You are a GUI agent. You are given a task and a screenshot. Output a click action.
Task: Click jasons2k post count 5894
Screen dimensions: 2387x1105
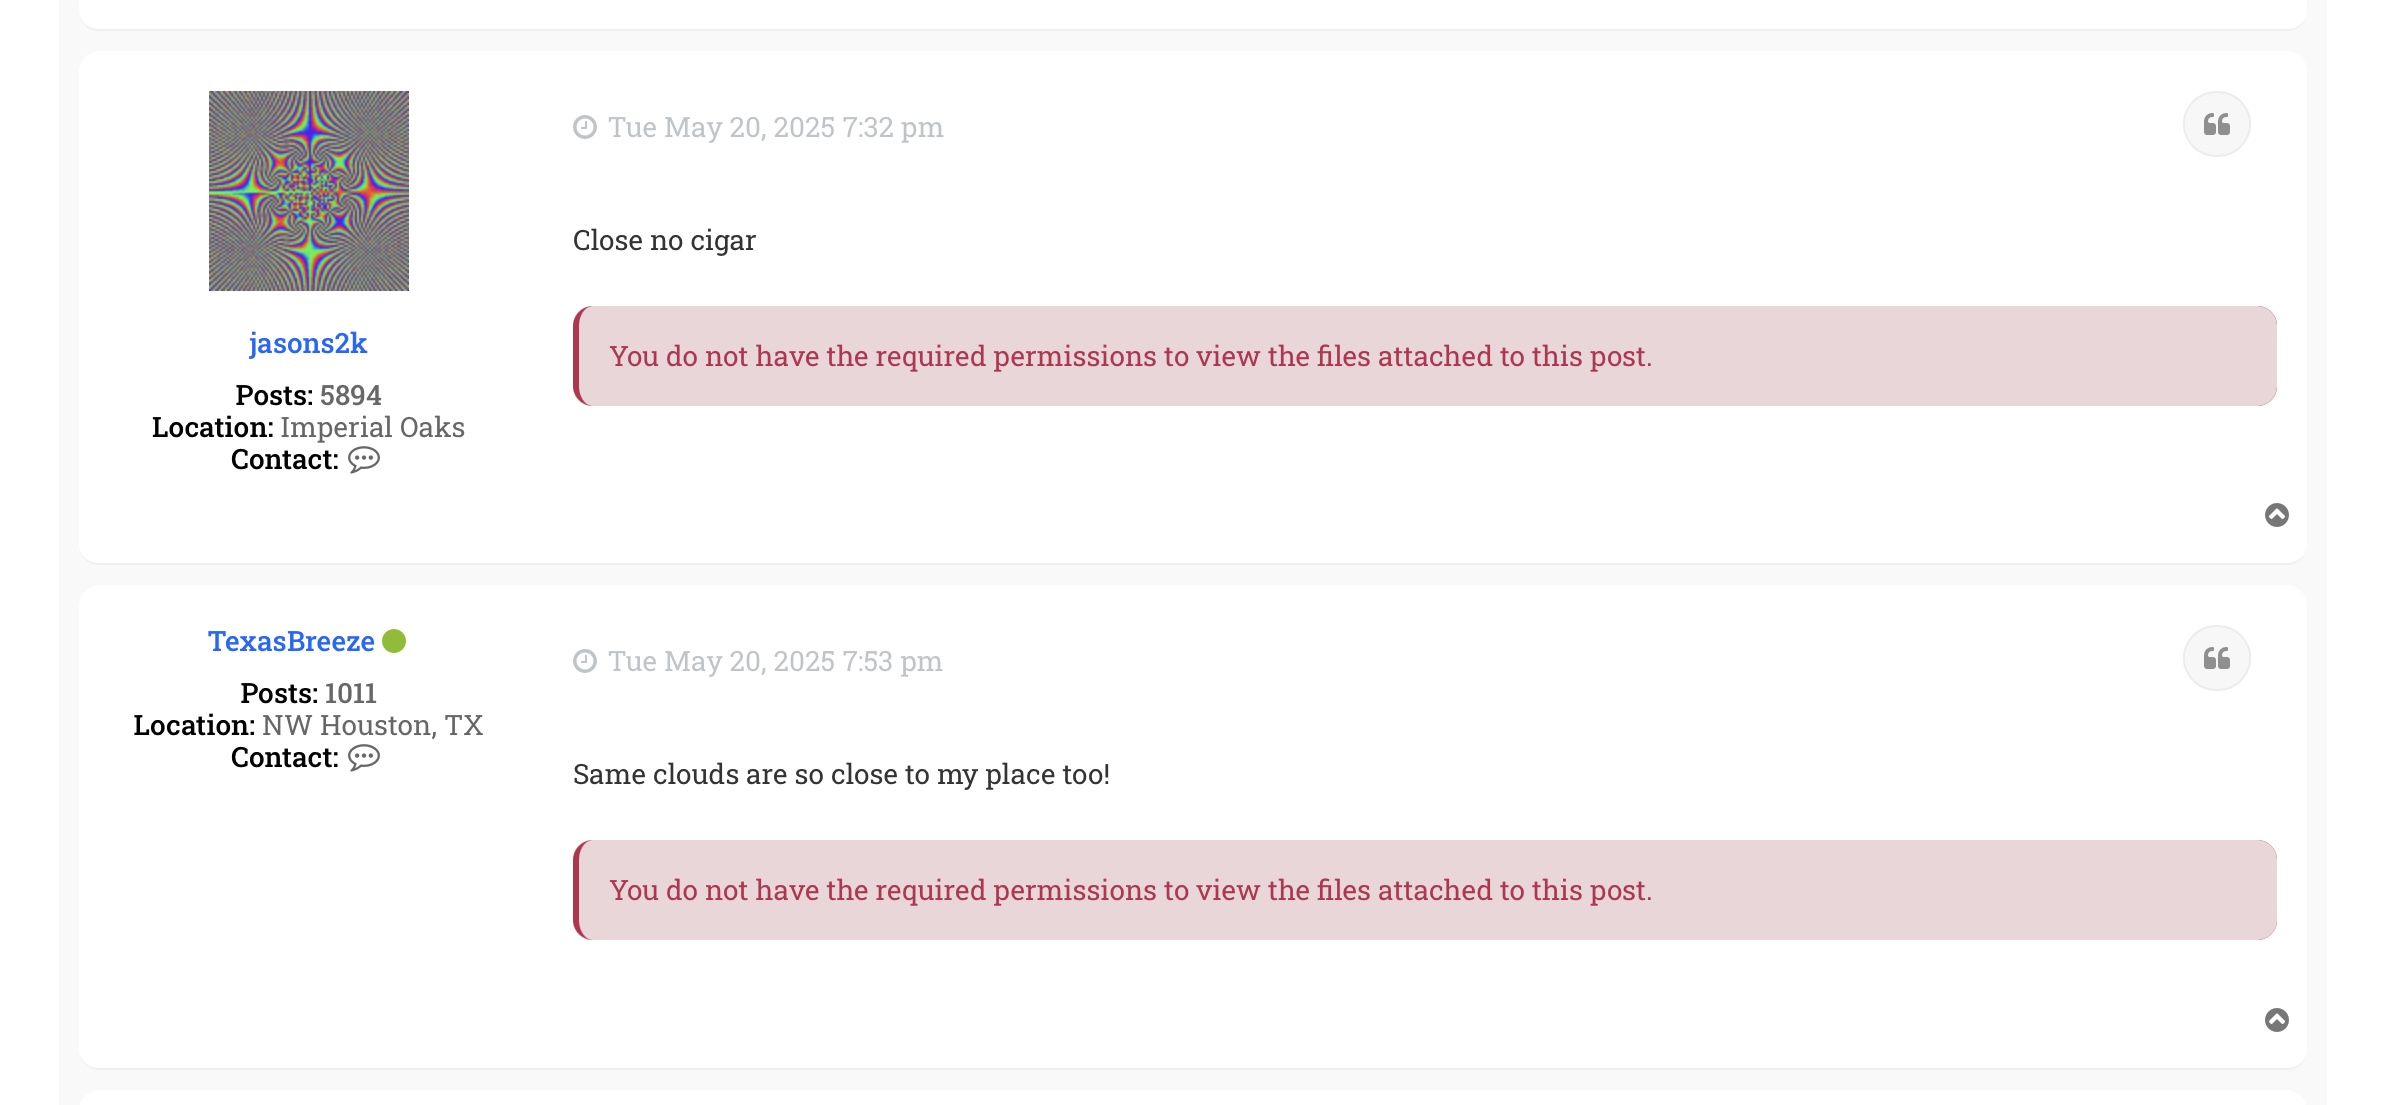[350, 395]
